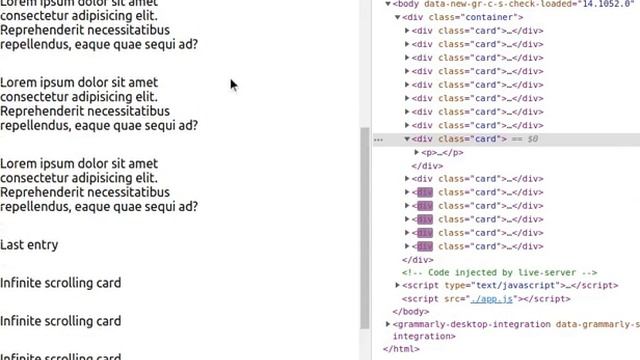Expand the <p>…</p> node
The image size is (640, 360).
click(416, 152)
